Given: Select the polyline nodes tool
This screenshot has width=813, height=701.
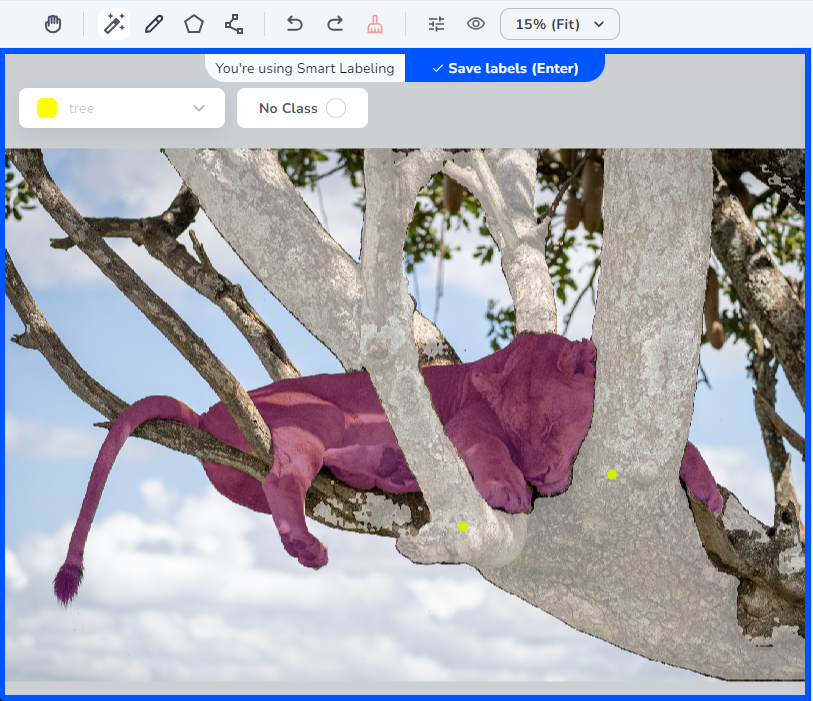Looking at the screenshot, I should click(233, 24).
